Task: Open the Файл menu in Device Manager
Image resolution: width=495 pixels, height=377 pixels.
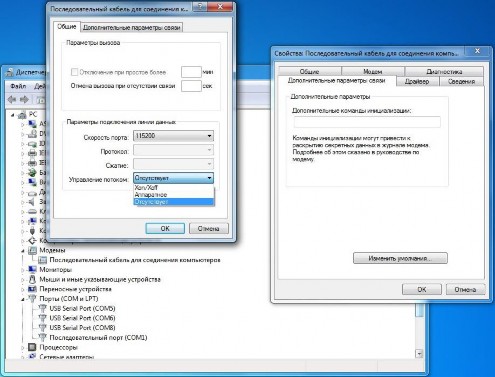Action: 18,86
